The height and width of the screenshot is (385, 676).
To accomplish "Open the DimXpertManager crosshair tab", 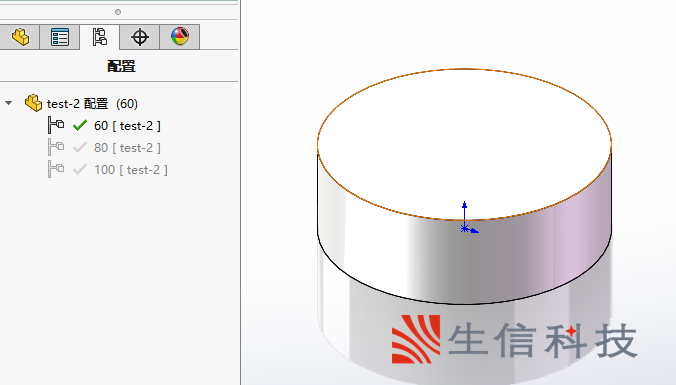I will tap(140, 37).
